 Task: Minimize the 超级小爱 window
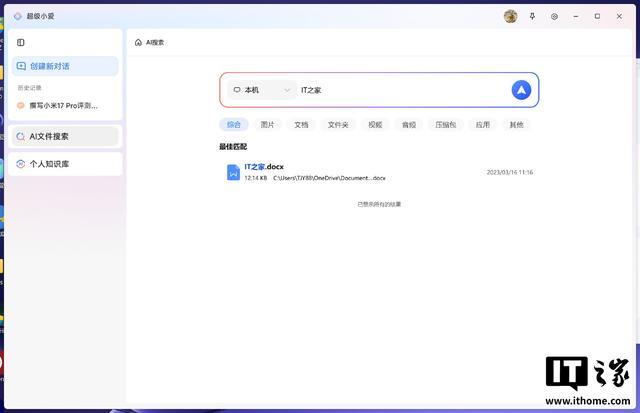tap(576, 16)
